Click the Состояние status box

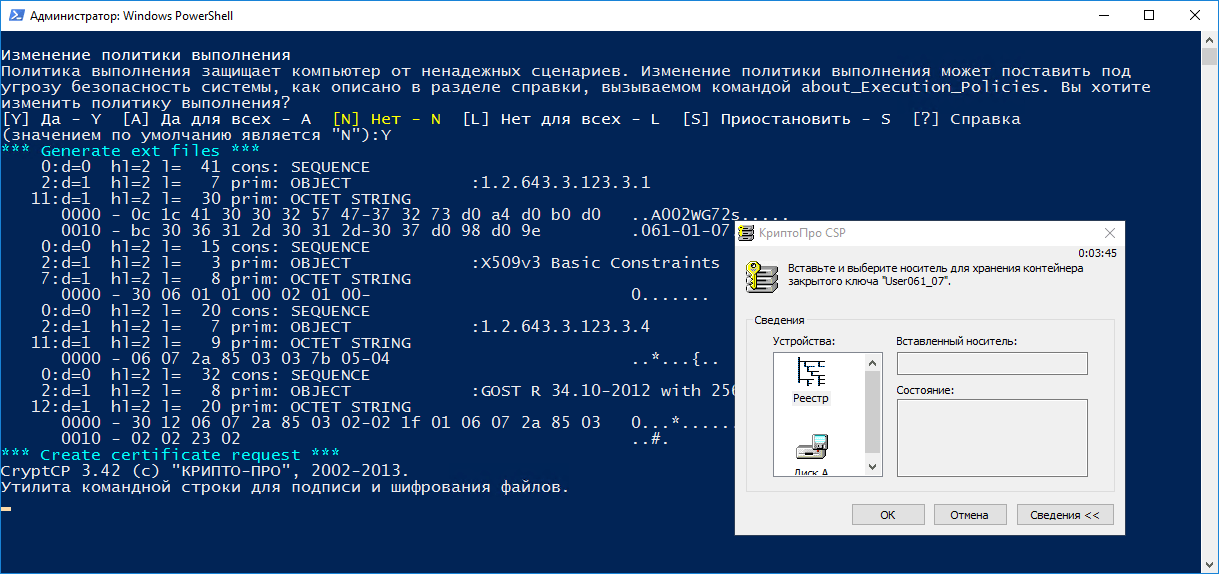coord(992,437)
